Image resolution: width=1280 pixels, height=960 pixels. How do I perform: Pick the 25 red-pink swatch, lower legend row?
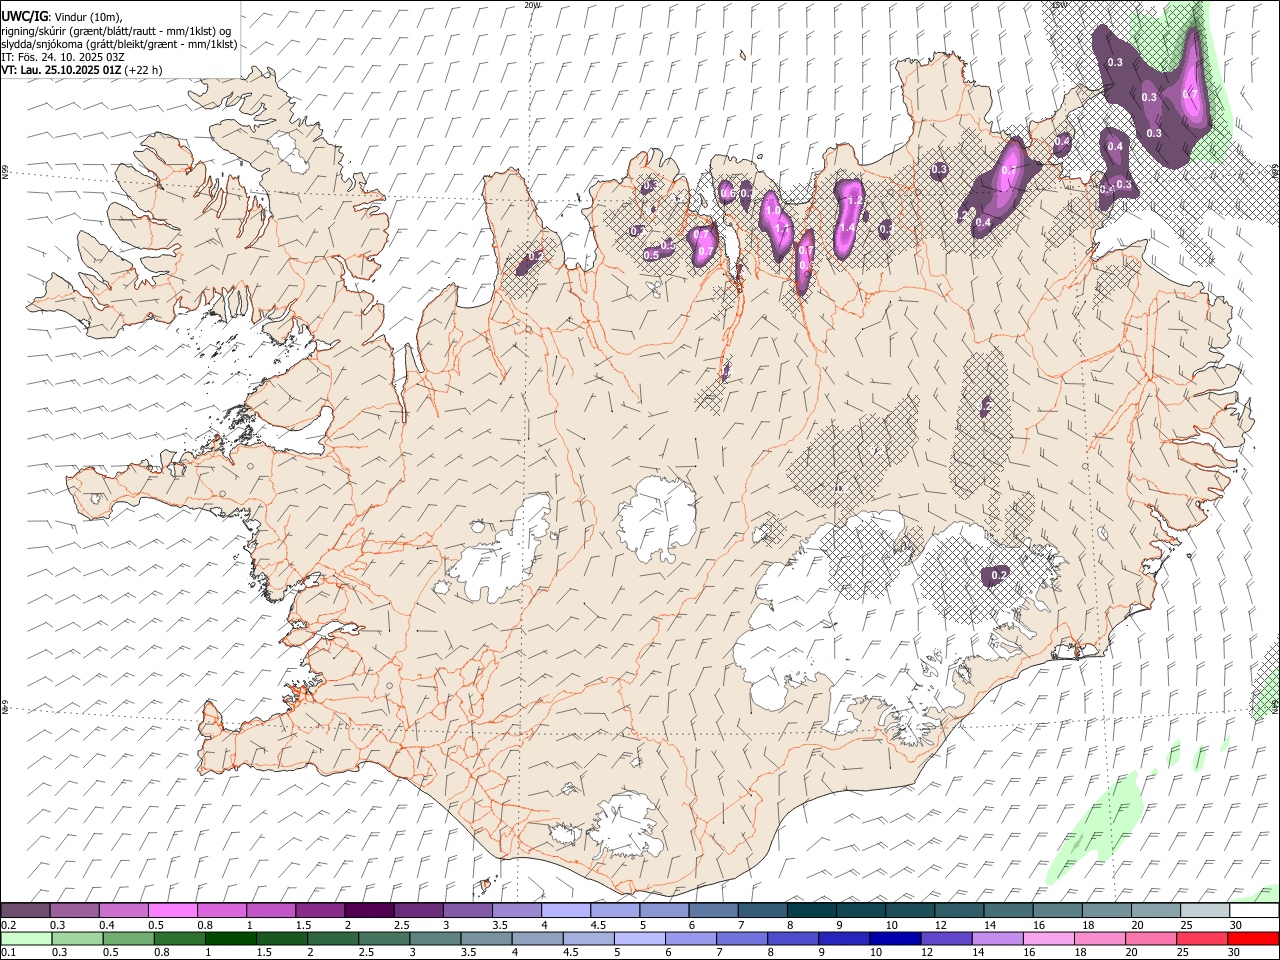coord(1202,938)
